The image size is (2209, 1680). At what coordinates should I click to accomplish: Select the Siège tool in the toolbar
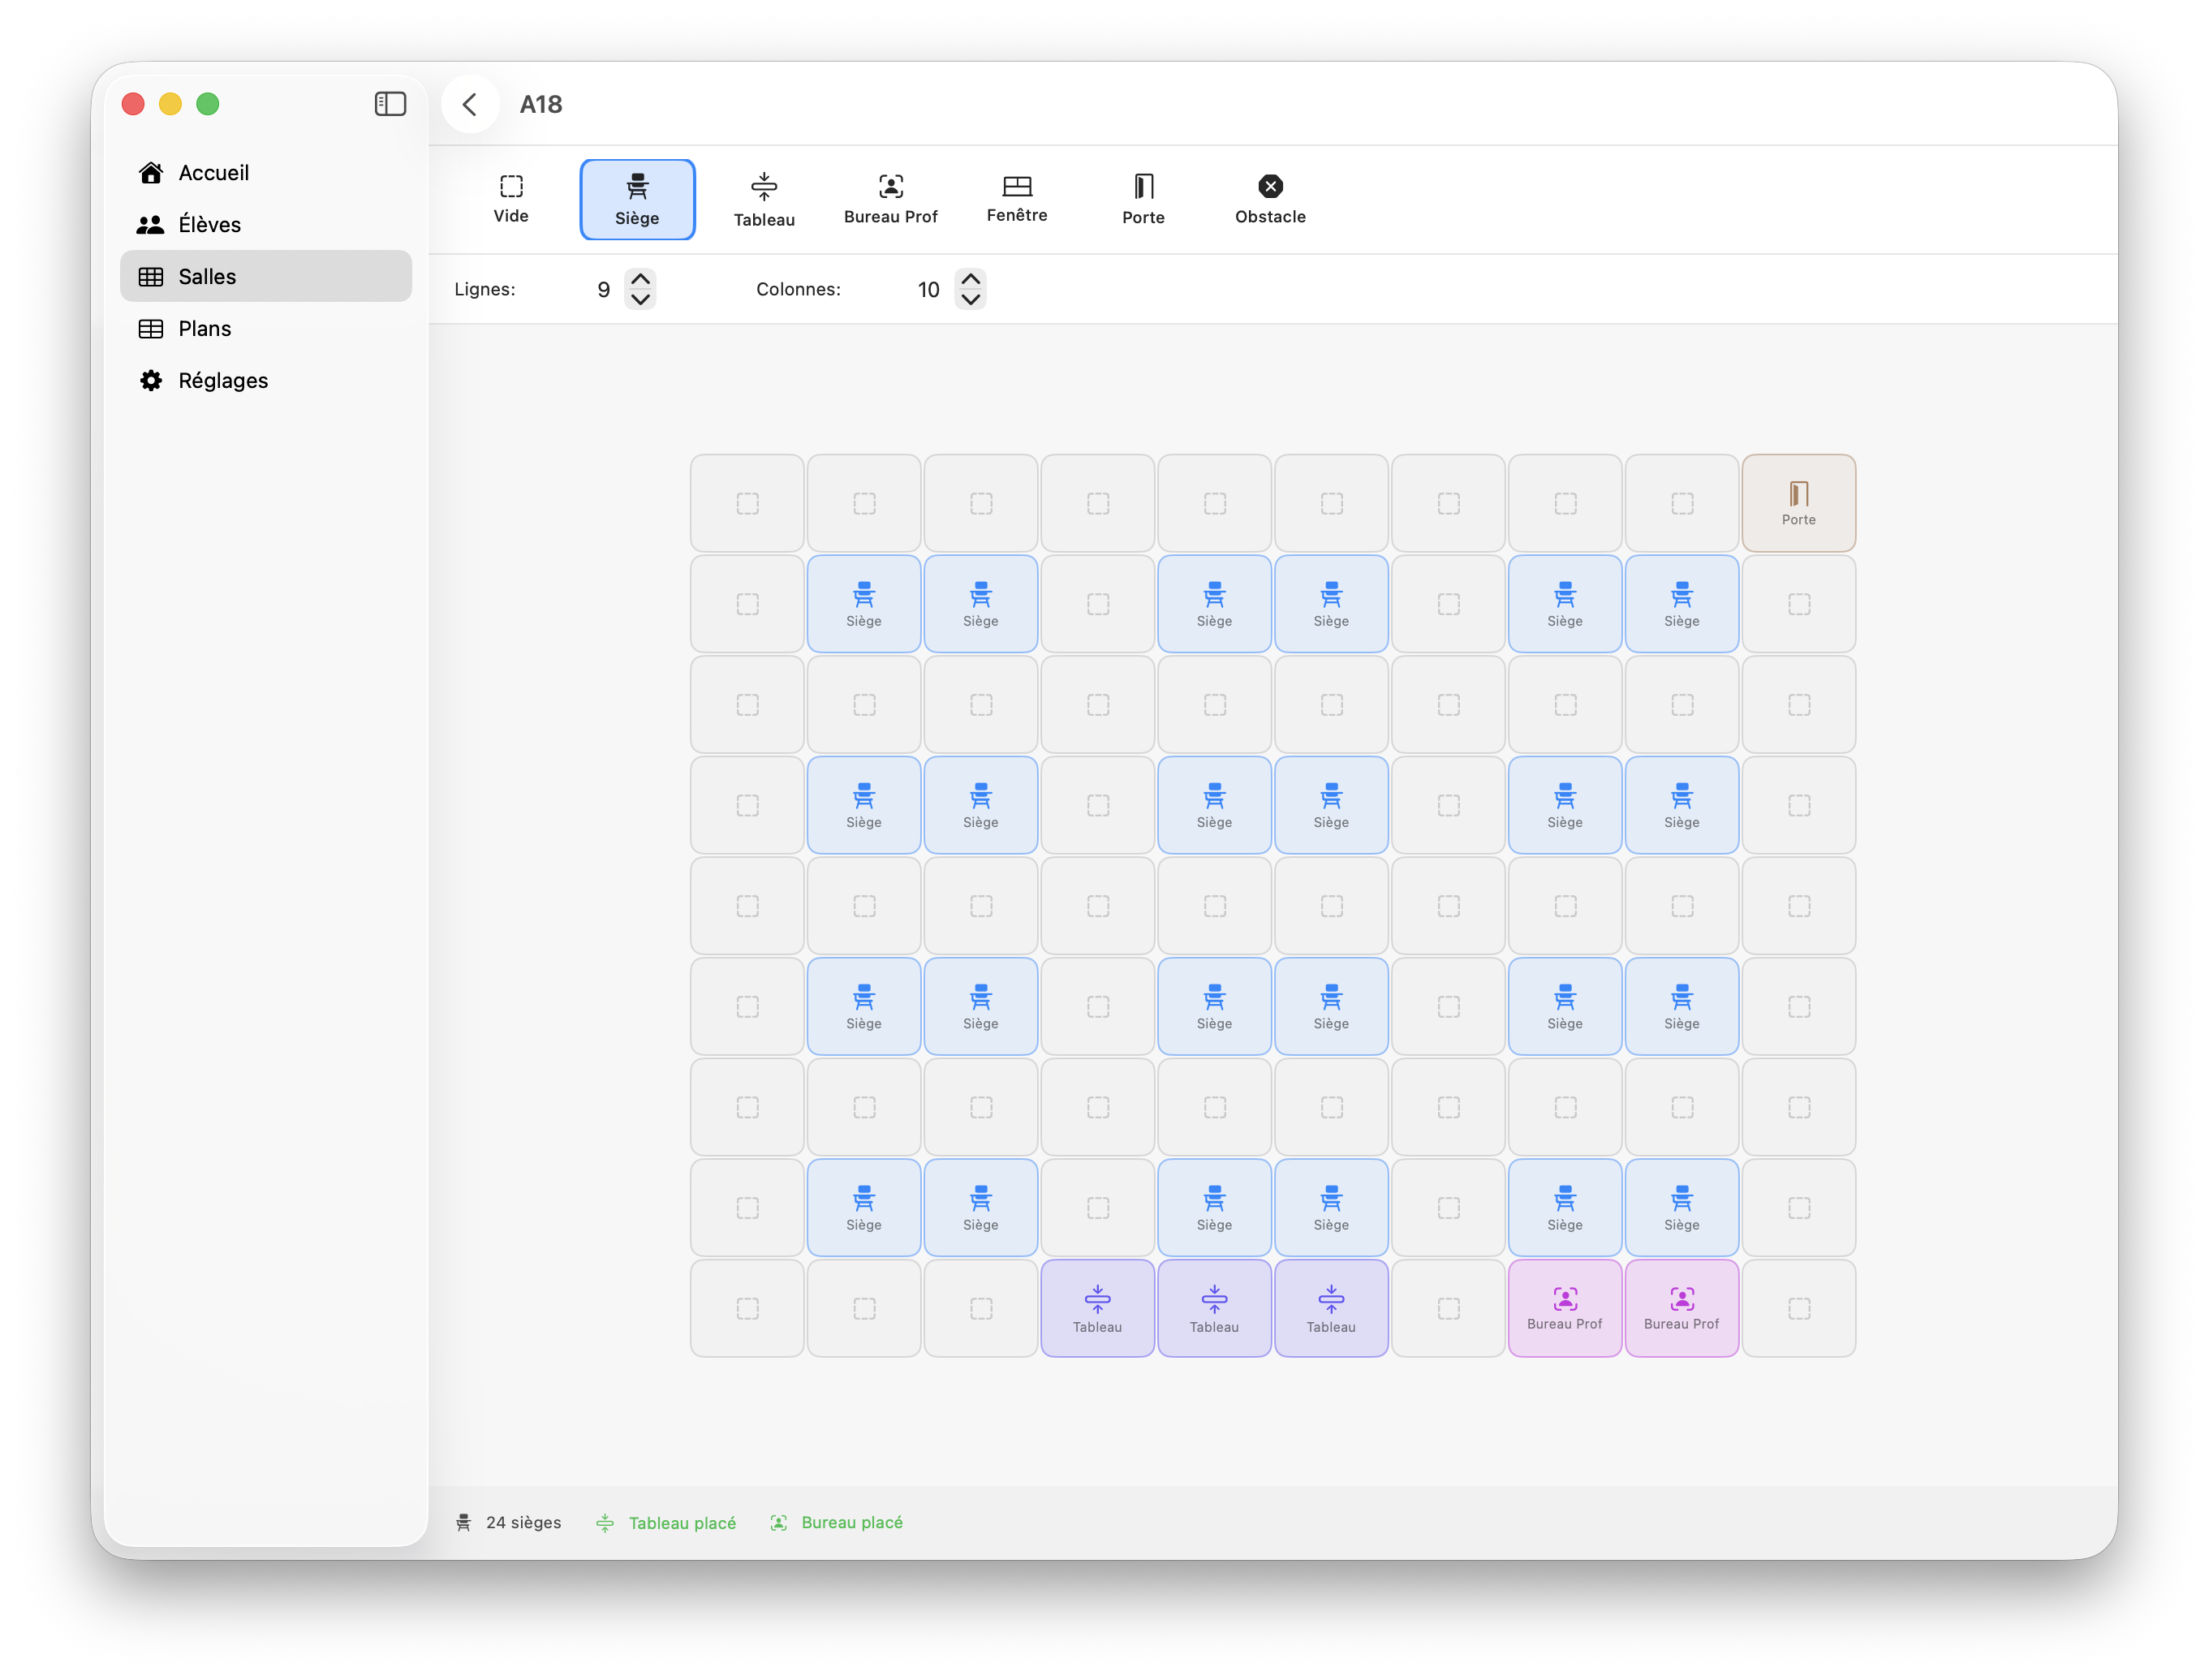coord(637,199)
